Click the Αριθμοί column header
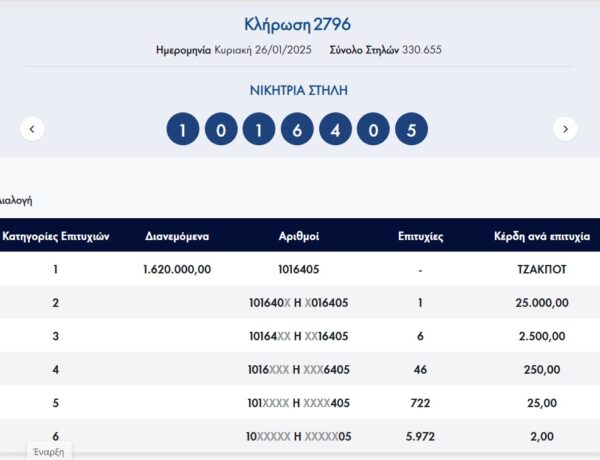 click(299, 237)
